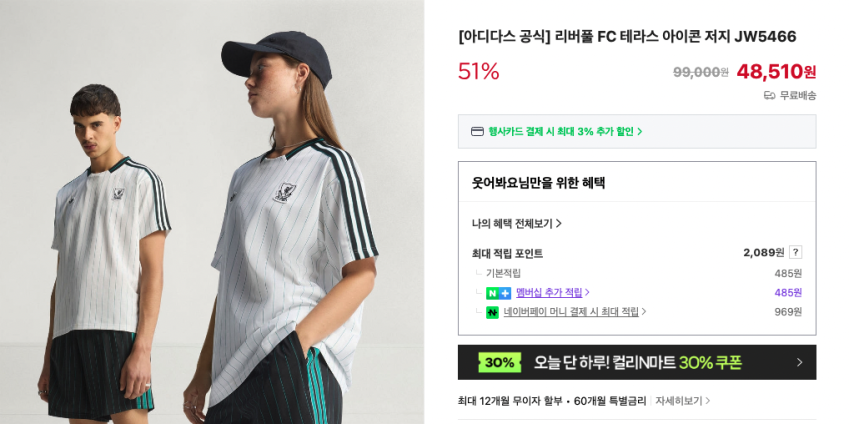This screenshot has width=849, height=424.
Task: Click the chevron after 자세히보기
Action: (x=707, y=401)
